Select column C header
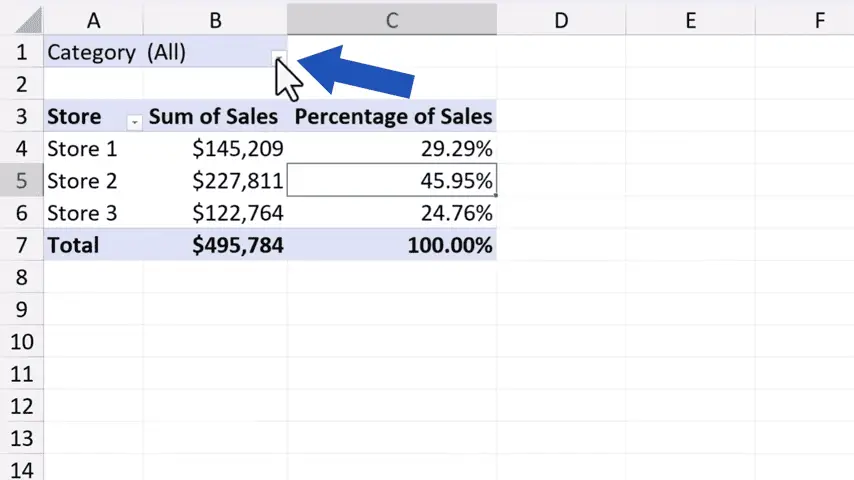The height and width of the screenshot is (480, 854). 392,19
